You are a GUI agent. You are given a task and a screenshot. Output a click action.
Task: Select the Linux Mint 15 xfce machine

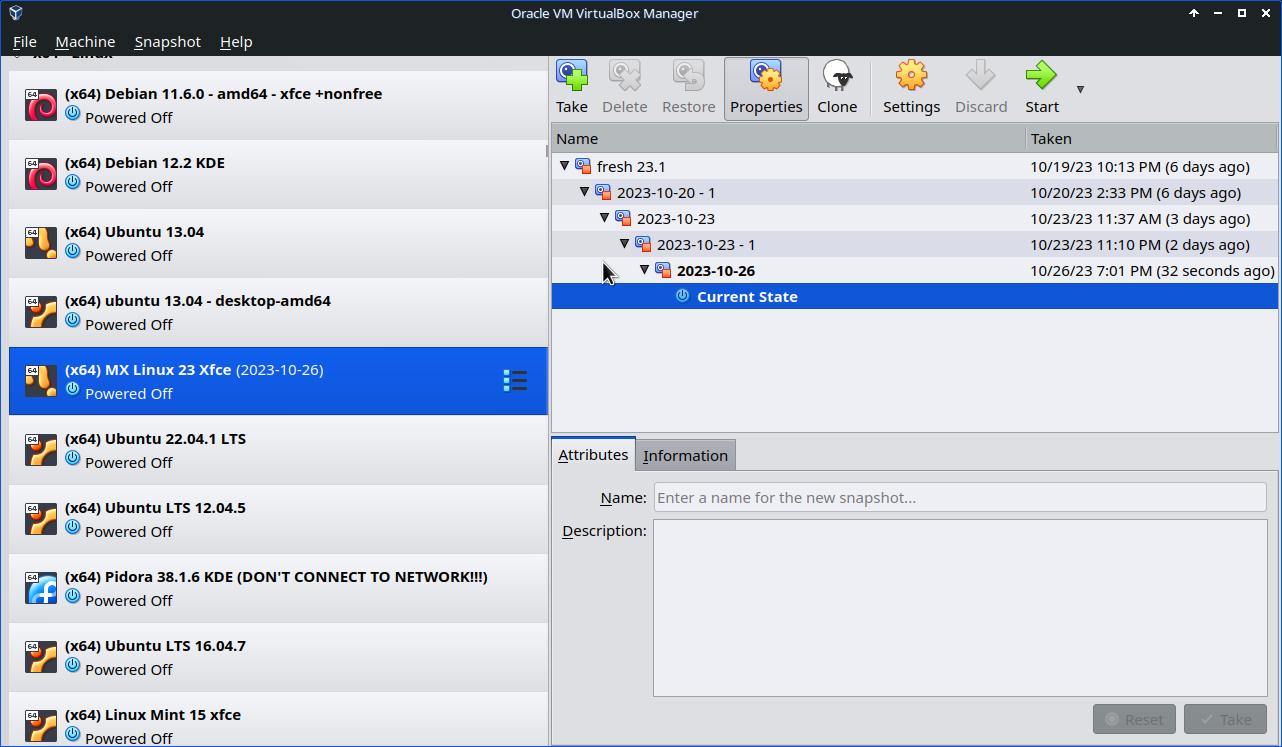click(x=278, y=720)
